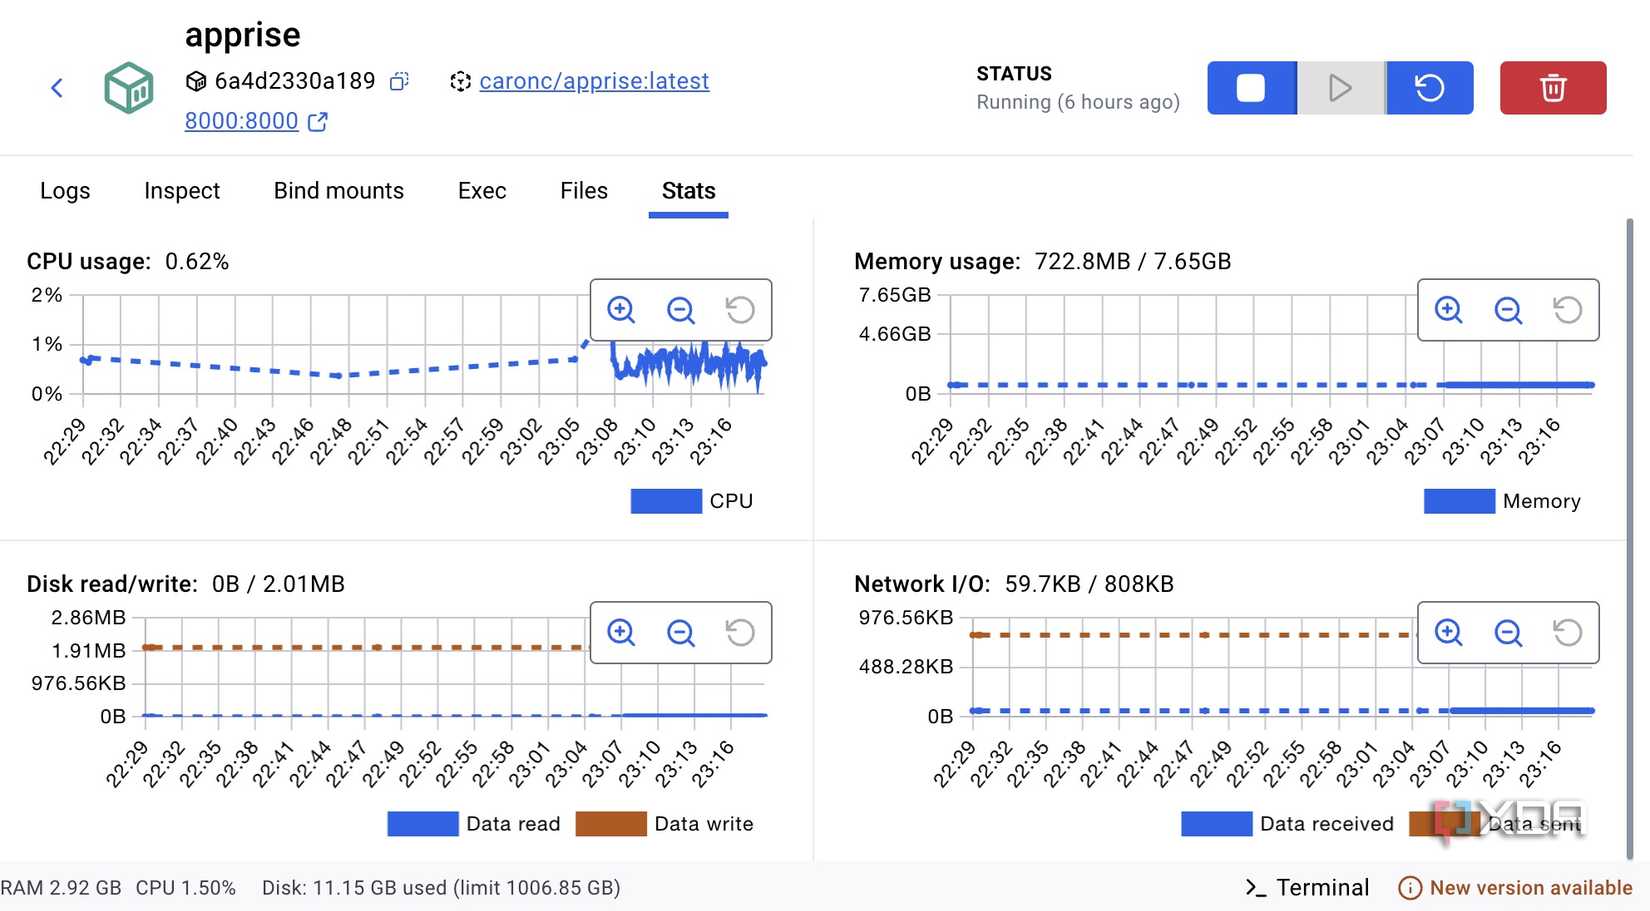
Task: Select the Memory legend color swatch
Action: point(1458,500)
